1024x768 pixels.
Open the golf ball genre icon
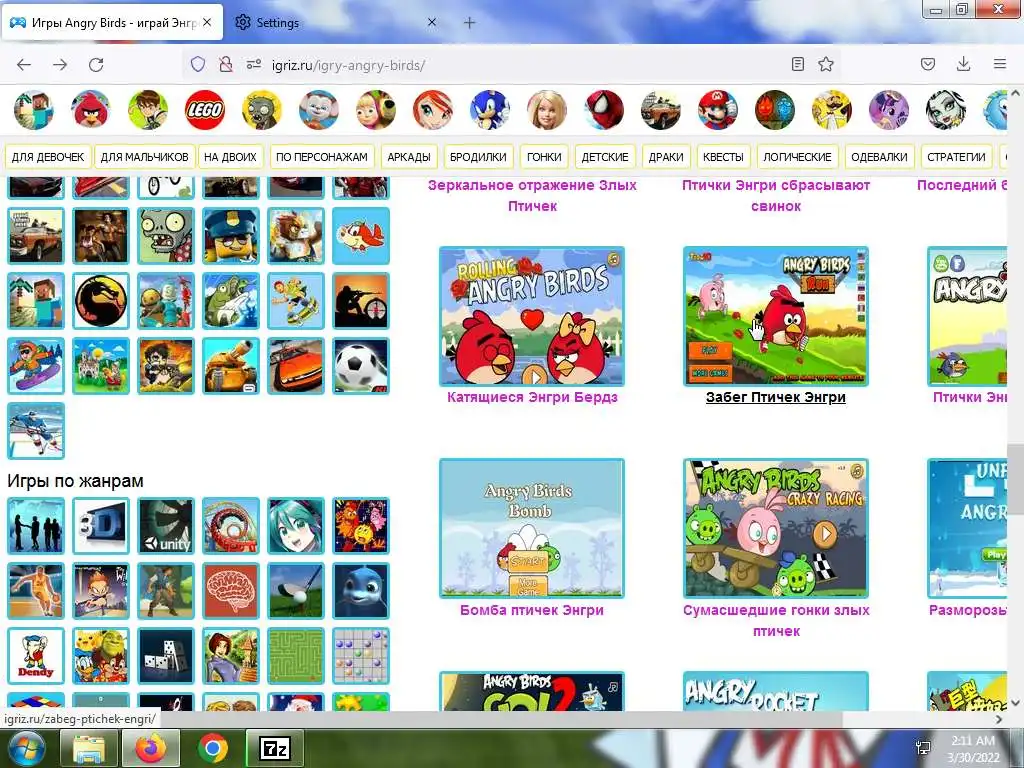point(296,591)
